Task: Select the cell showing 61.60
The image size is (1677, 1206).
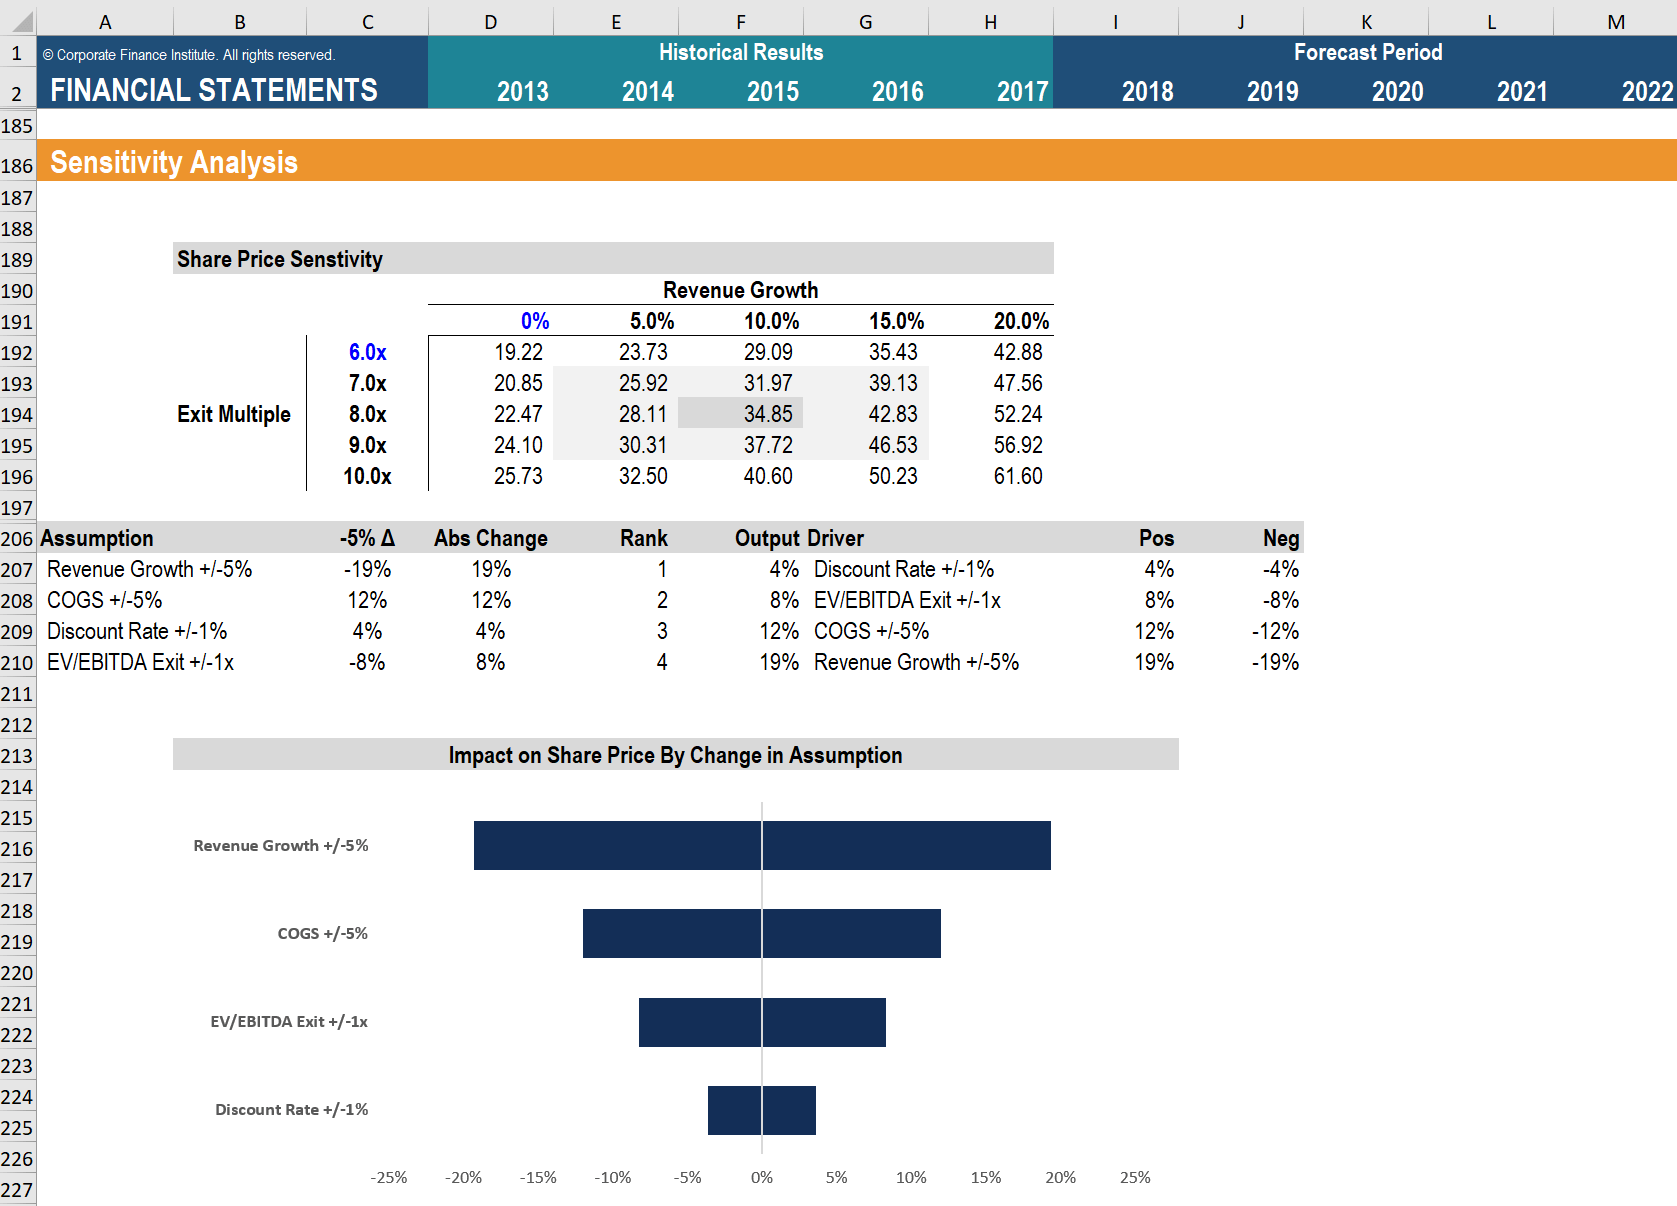Action: pyautogui.click(x=1017, y=476)
